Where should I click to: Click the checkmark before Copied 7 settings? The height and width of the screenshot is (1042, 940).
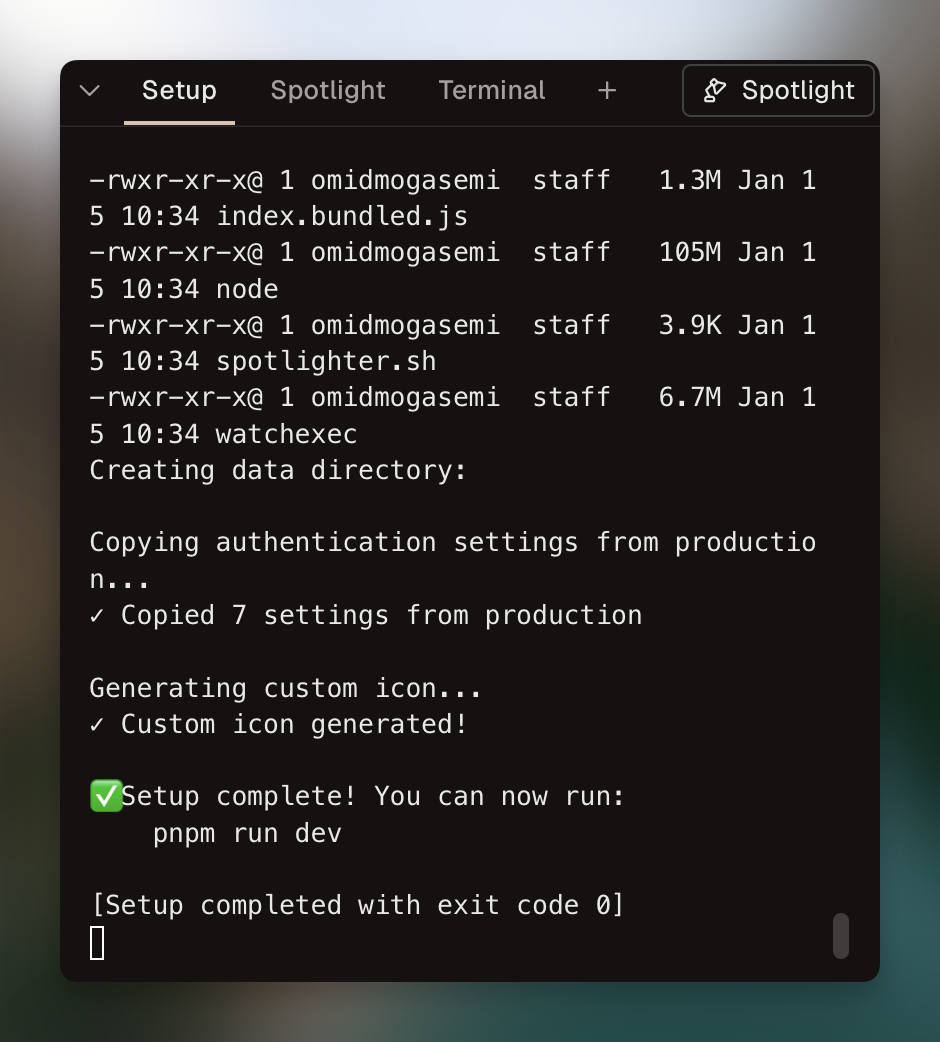96,615
